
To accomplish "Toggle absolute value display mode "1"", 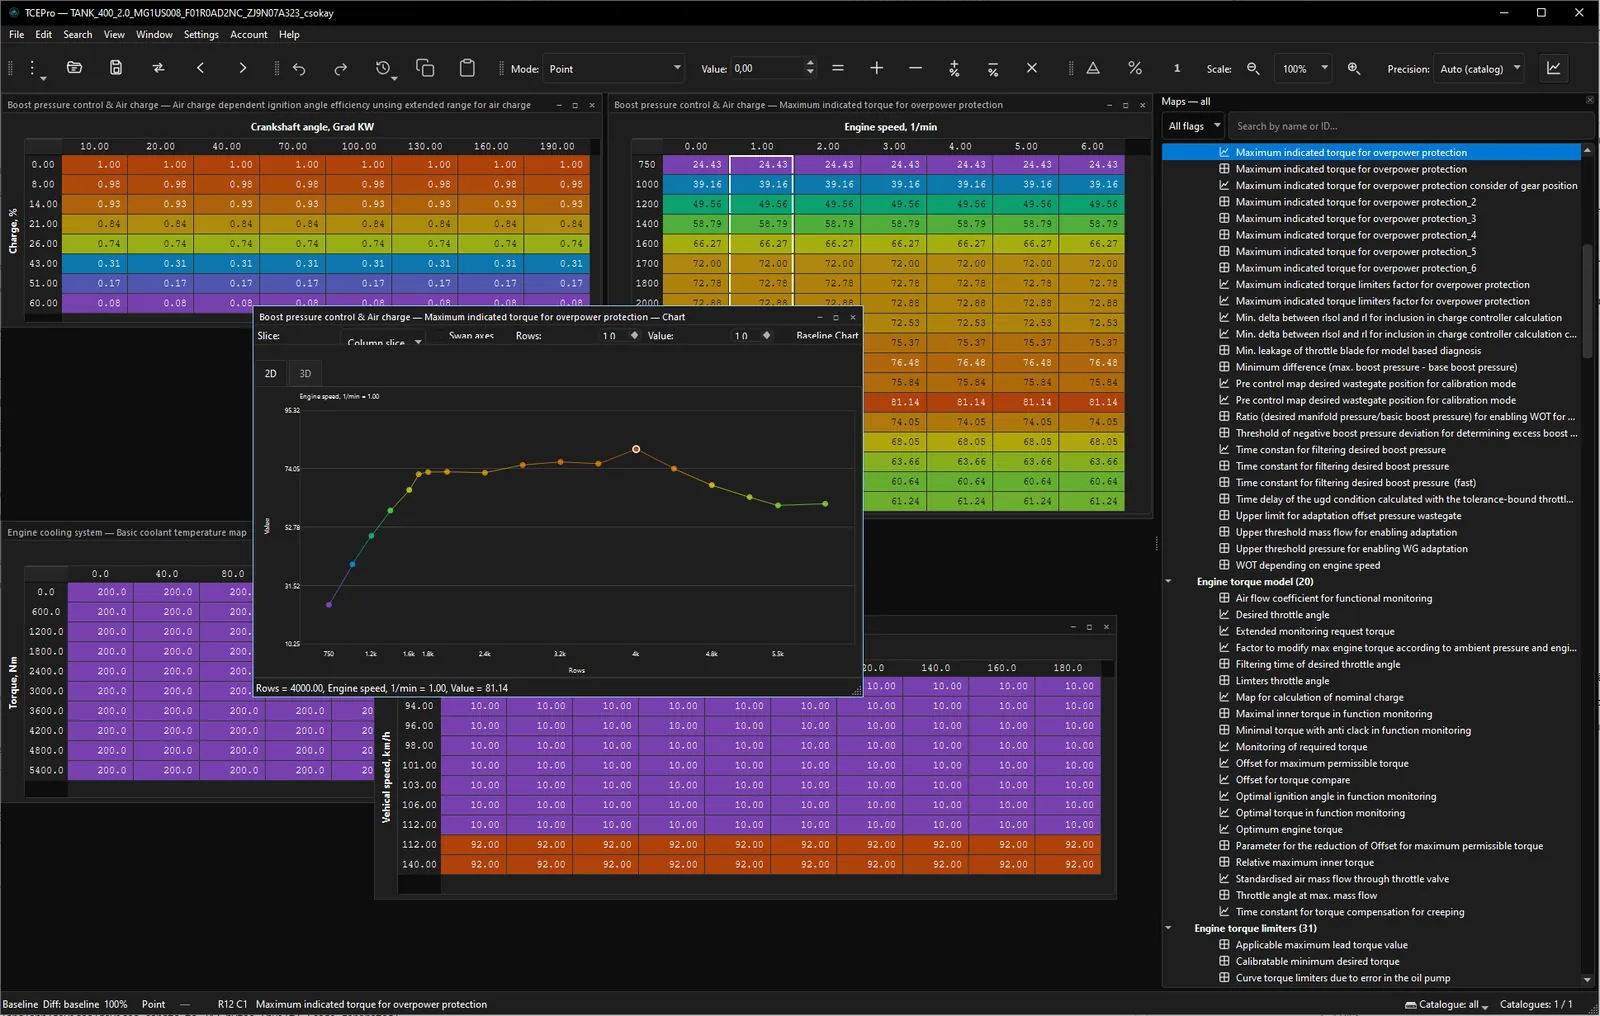I will pyautogui.click(x=1177, y=68).
